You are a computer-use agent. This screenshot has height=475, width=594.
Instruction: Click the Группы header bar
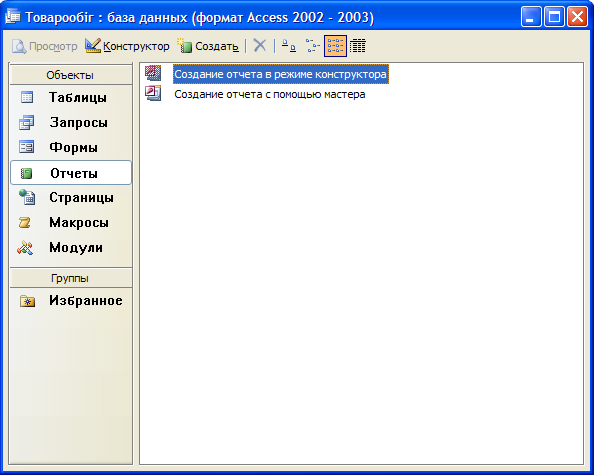[71, 278]
